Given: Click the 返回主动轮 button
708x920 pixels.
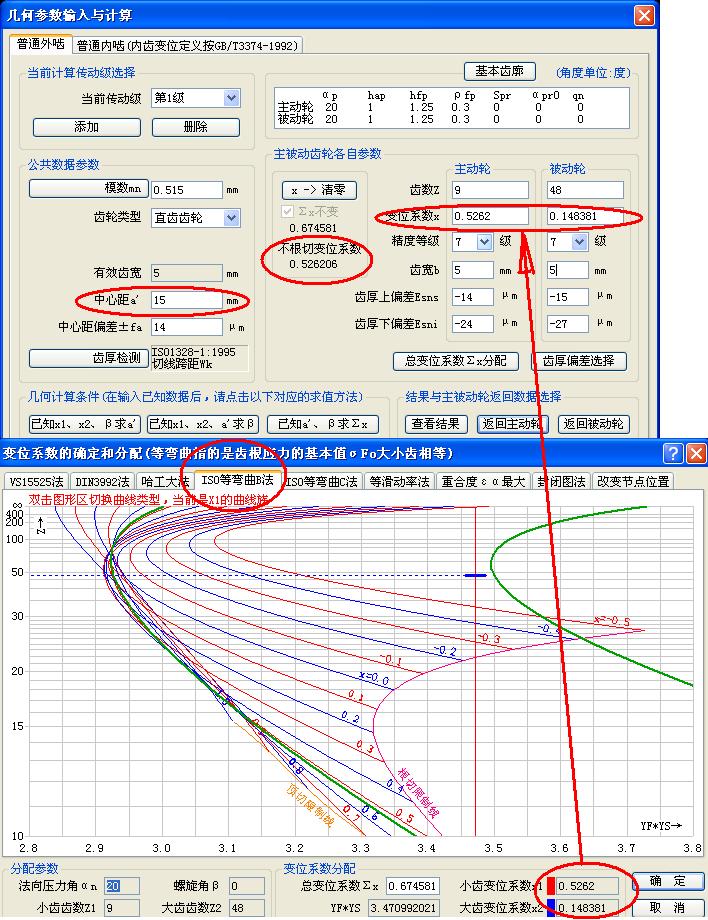Looking at the screenshot, I should coord(513,424).
